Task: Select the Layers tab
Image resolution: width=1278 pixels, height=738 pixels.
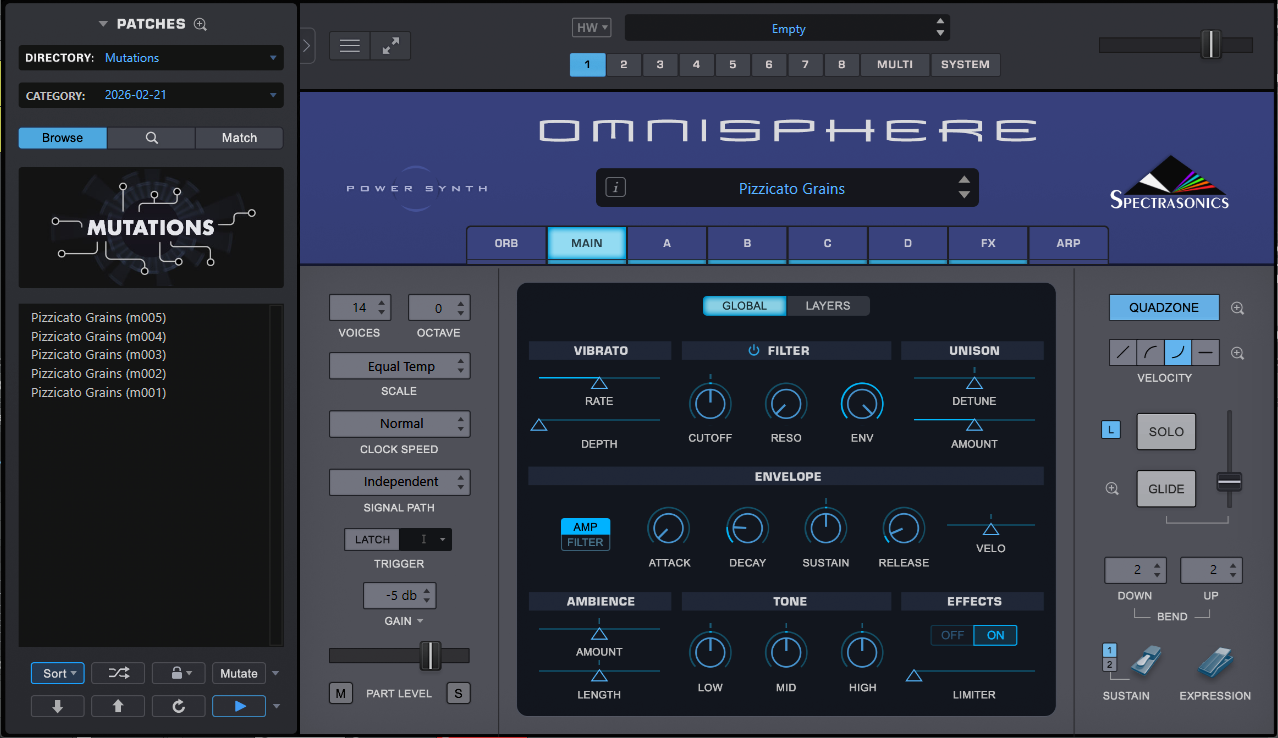Action: (x=827, y=306)
